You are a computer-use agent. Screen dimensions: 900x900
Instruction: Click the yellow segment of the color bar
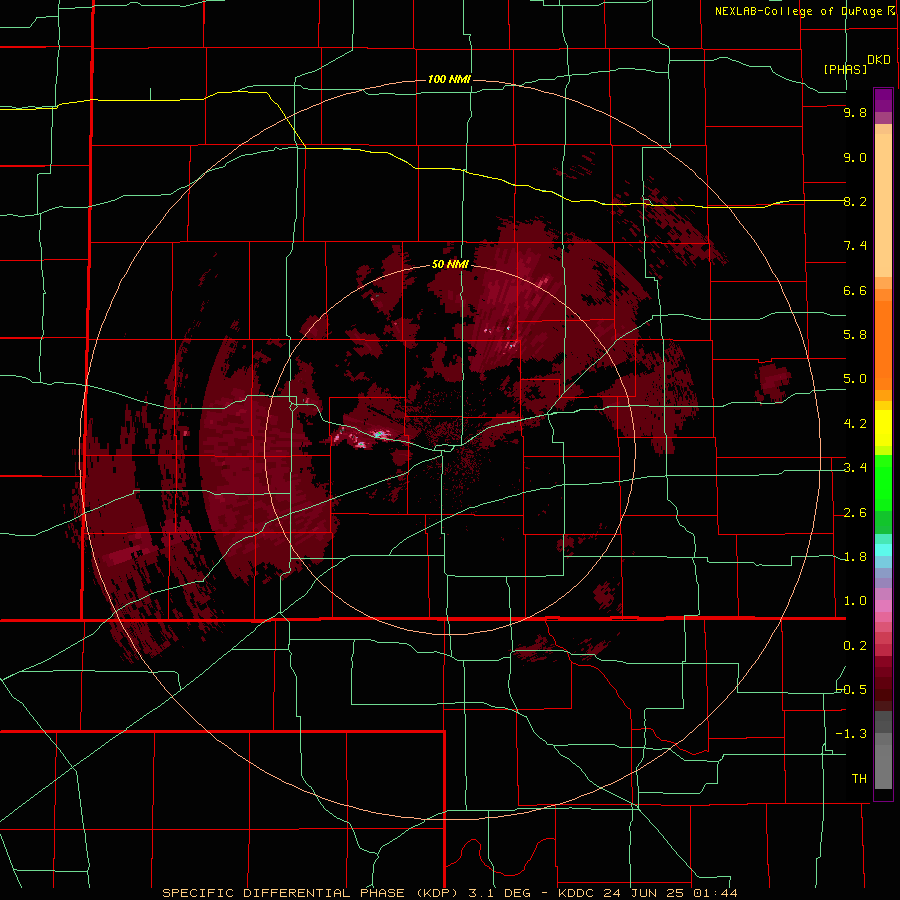(883, 428)
